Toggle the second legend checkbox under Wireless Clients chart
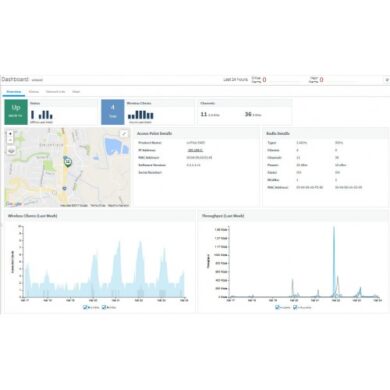 (x=104, y=307)
